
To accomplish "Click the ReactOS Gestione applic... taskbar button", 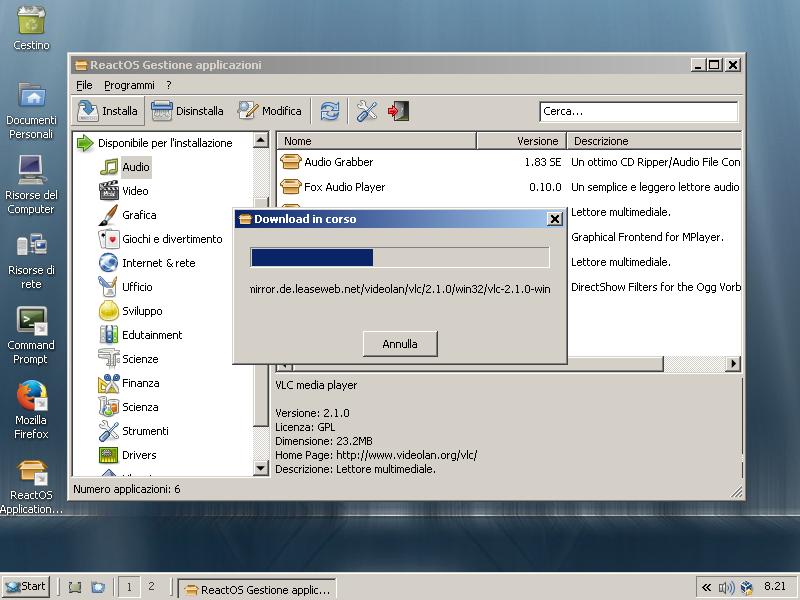I will tap(258, 589).
